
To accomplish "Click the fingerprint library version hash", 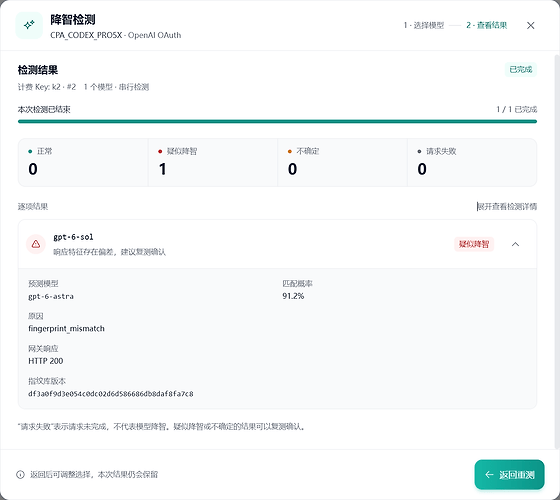I will tap(111, 394).
